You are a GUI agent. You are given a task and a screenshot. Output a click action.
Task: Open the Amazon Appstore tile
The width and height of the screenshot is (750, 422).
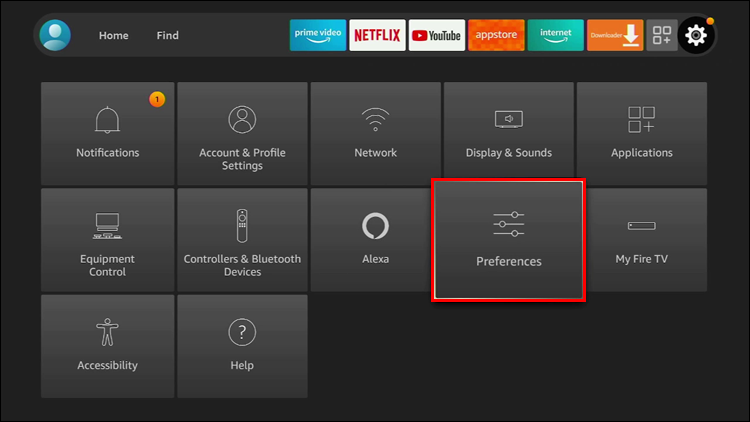(496, 35)
